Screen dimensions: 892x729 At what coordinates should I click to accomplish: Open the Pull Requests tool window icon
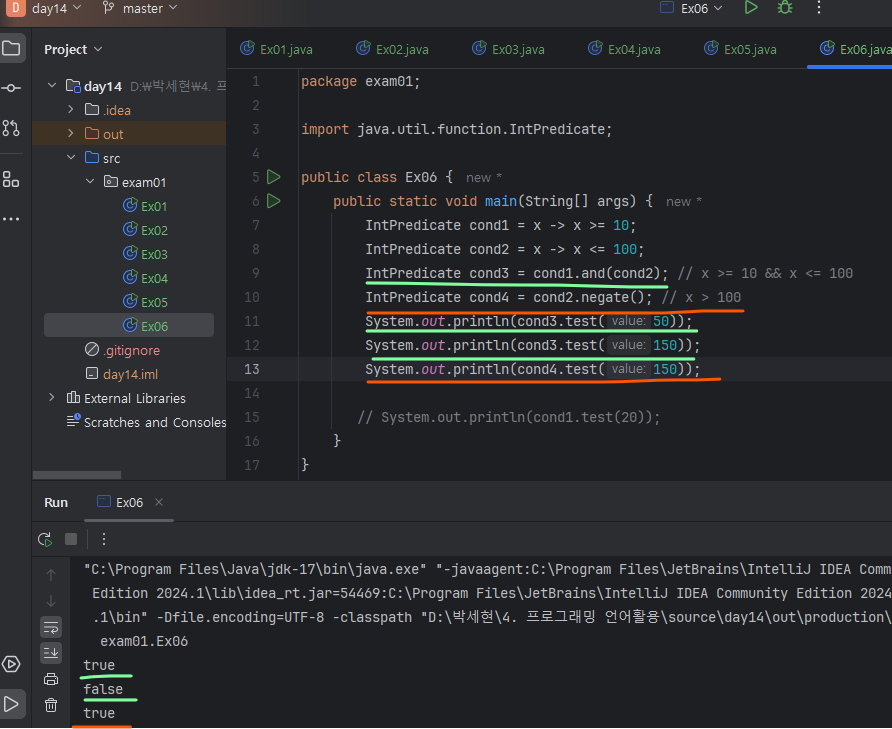(x=11, y=128)
